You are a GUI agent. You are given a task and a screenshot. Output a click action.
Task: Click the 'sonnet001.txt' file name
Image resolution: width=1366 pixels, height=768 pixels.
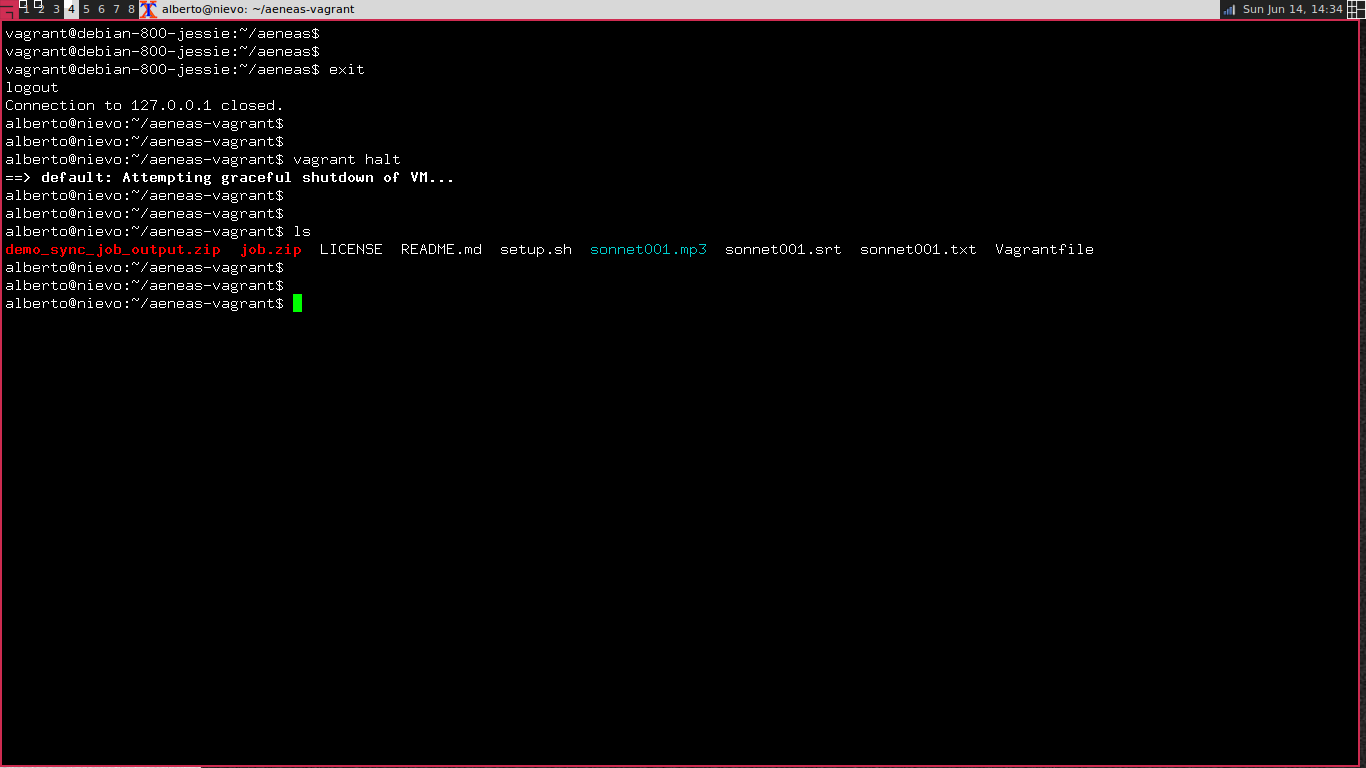[x=918, y=249]
